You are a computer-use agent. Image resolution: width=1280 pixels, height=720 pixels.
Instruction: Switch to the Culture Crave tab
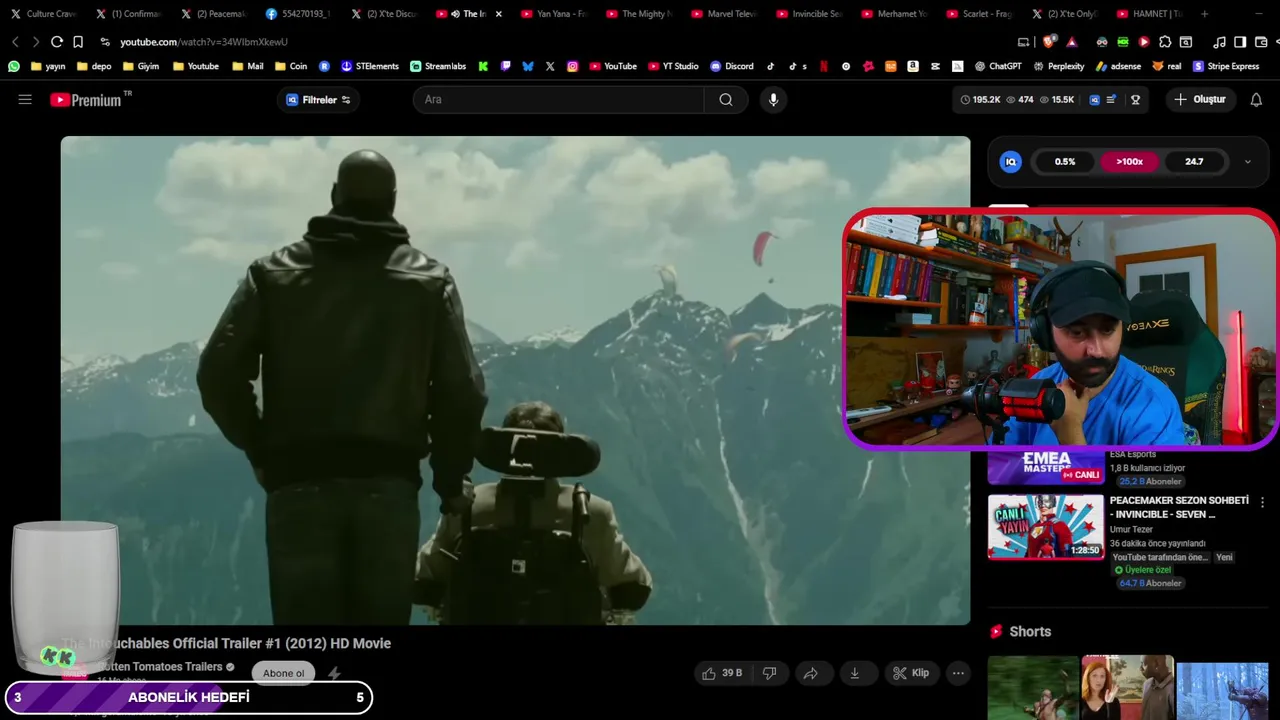[43, 14]
